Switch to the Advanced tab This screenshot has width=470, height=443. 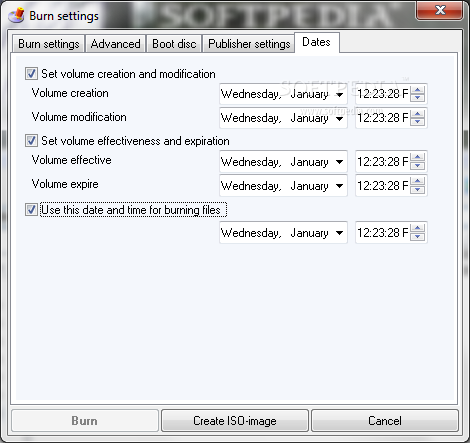pos(116,44)
